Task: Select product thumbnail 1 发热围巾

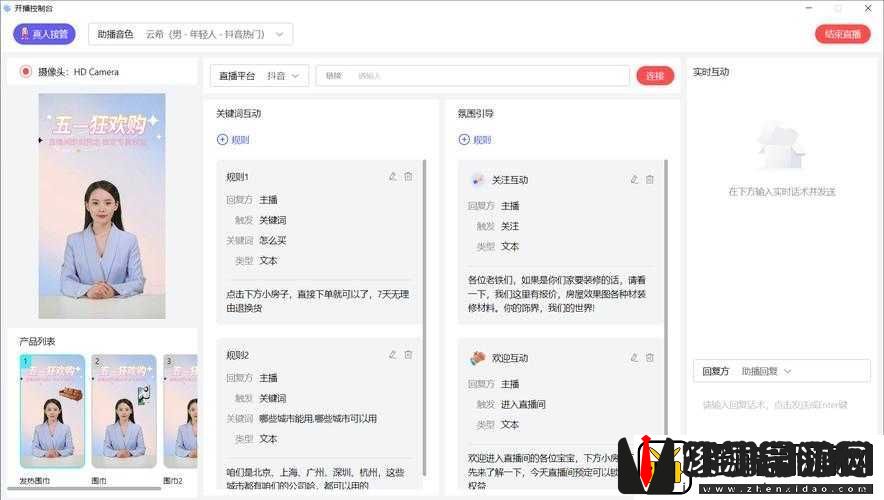Action: (x=52, y=411)
